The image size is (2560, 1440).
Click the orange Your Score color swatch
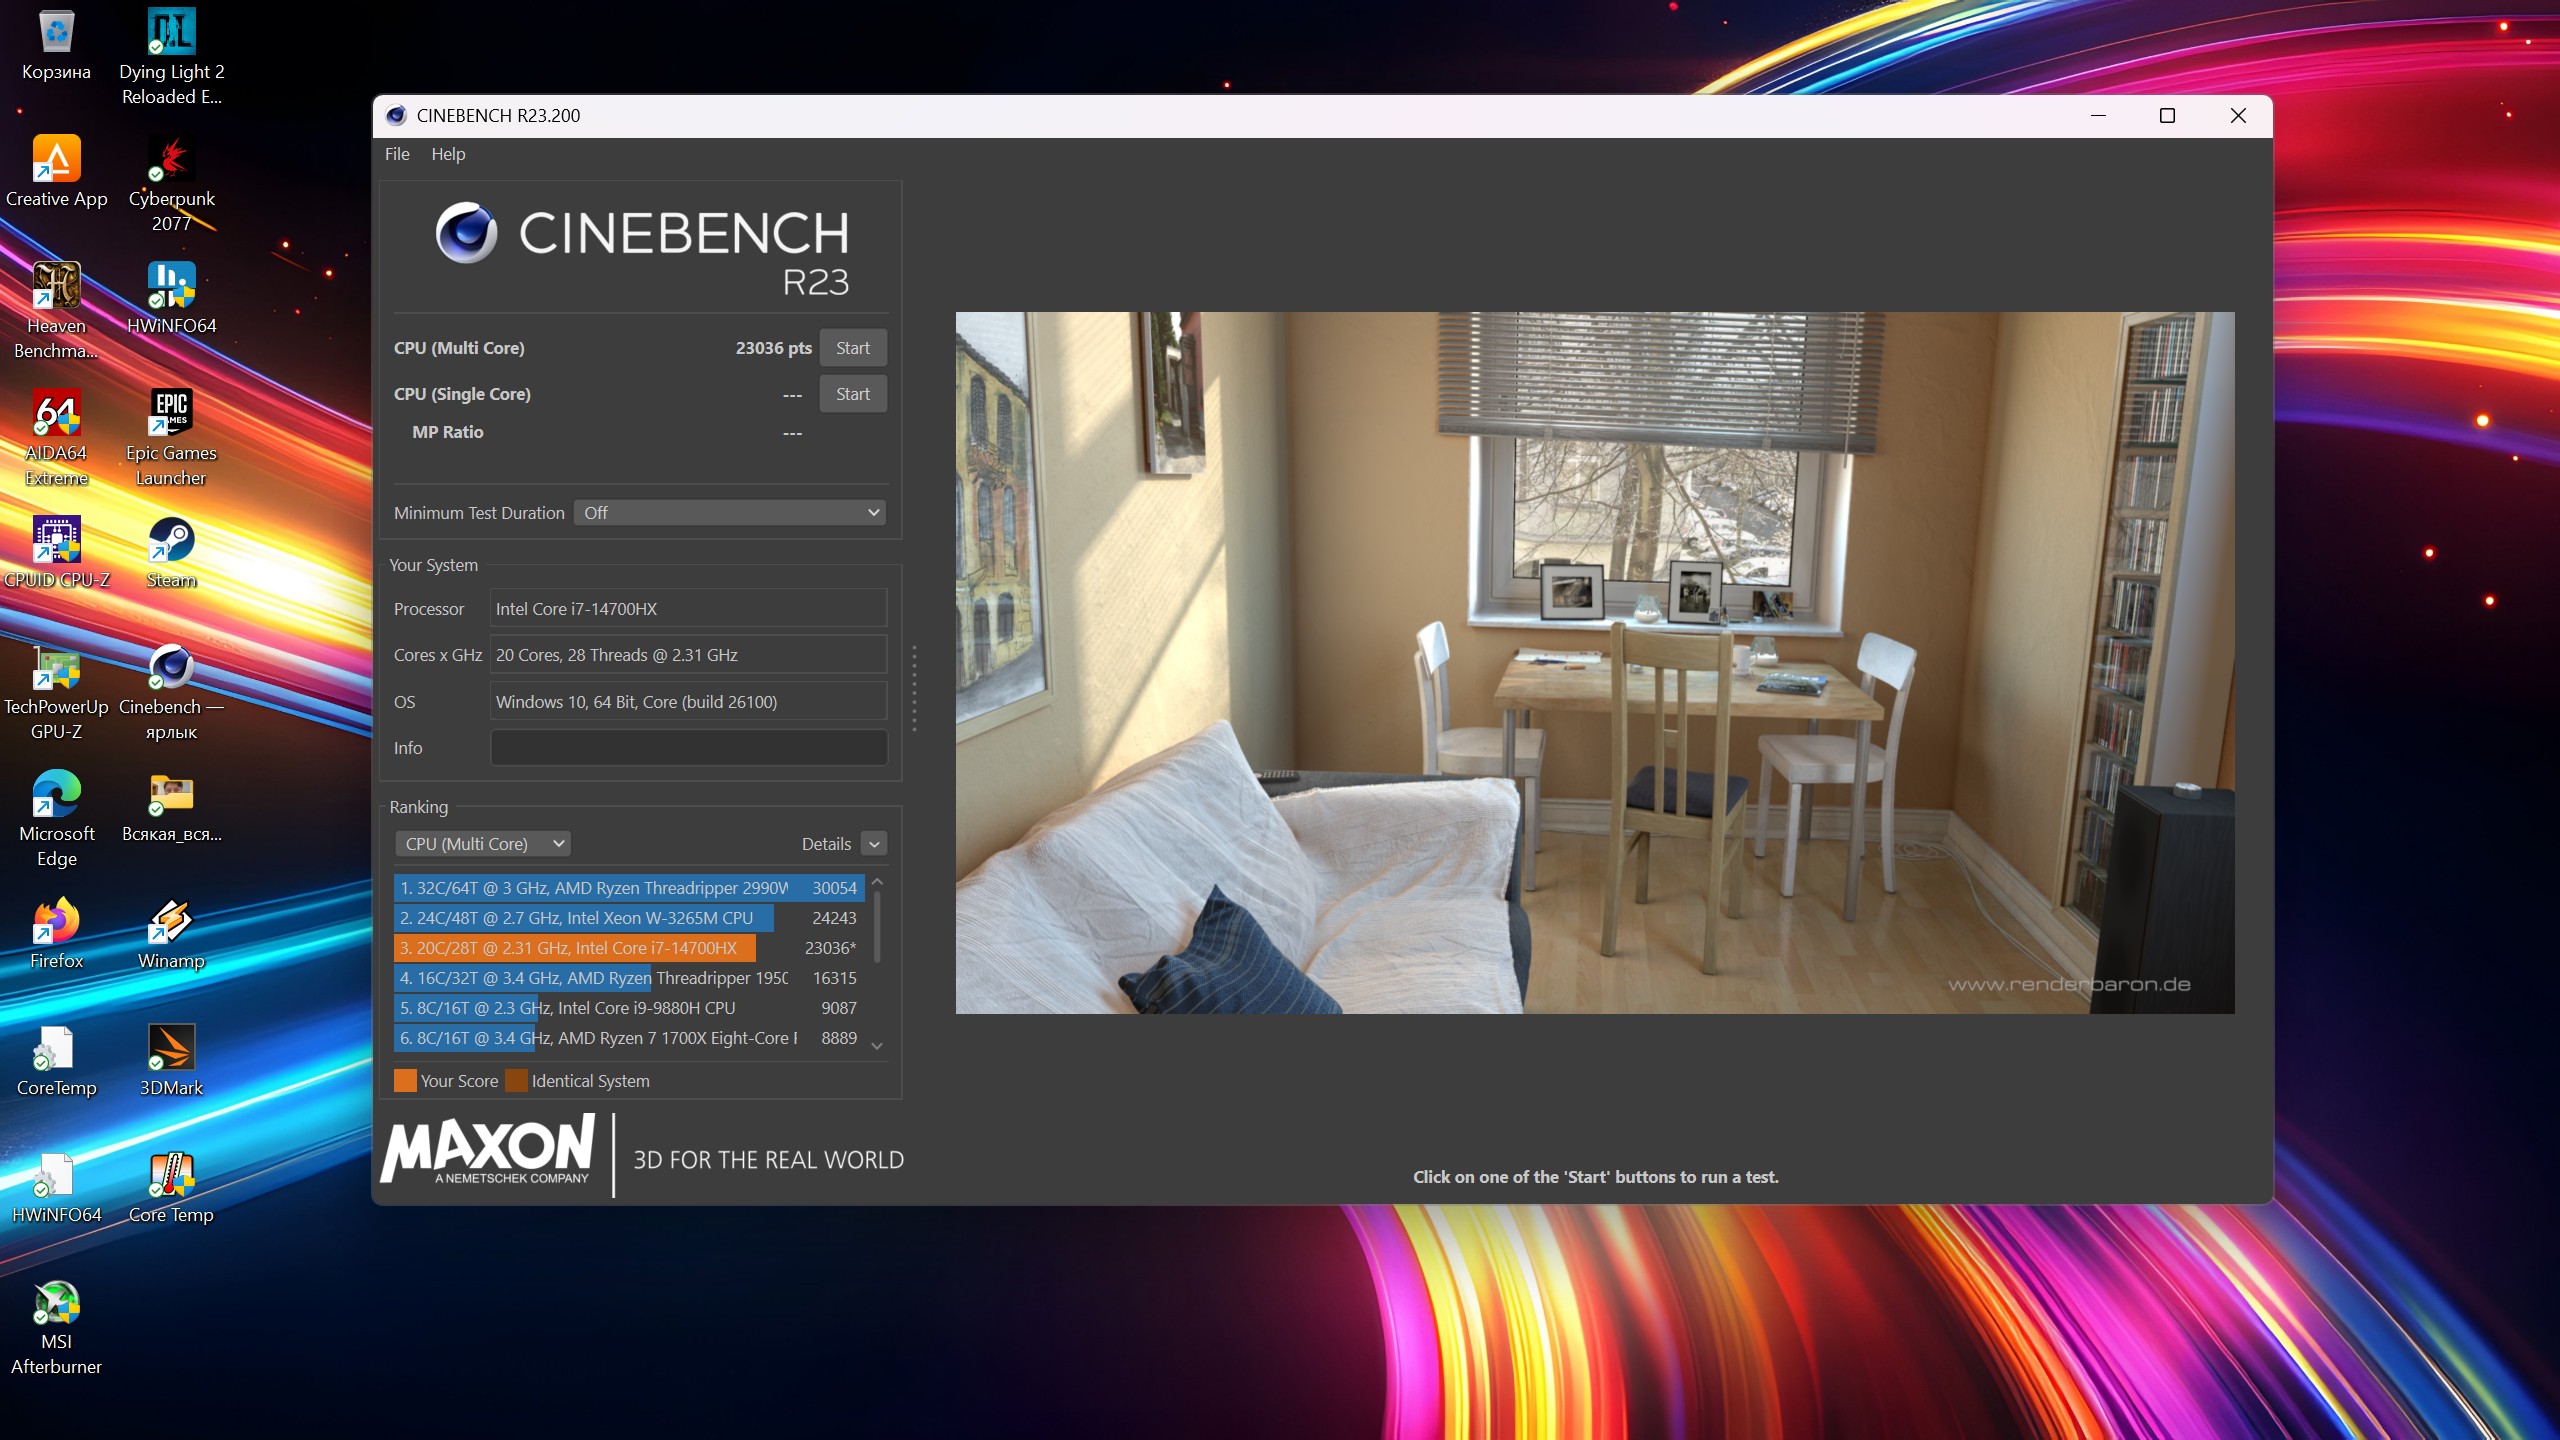(x=405, y=1081)
